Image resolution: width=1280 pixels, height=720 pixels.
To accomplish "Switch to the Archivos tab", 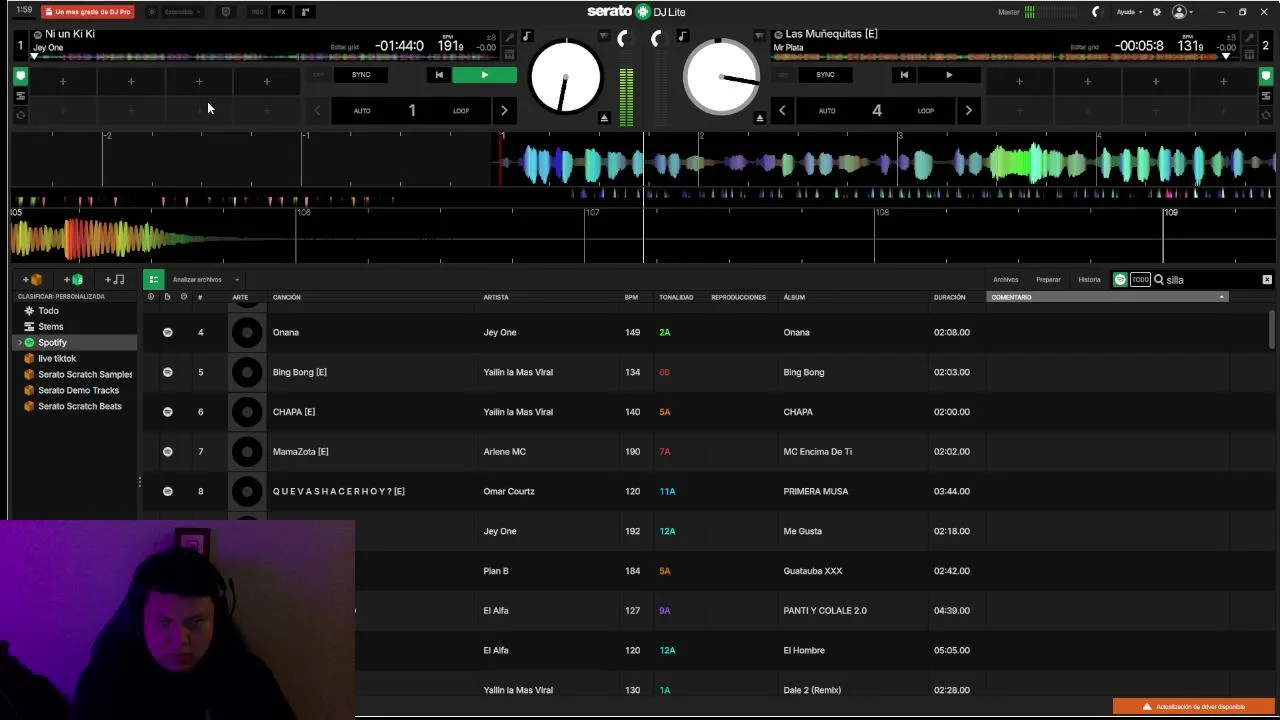I will click(1005, 280).
